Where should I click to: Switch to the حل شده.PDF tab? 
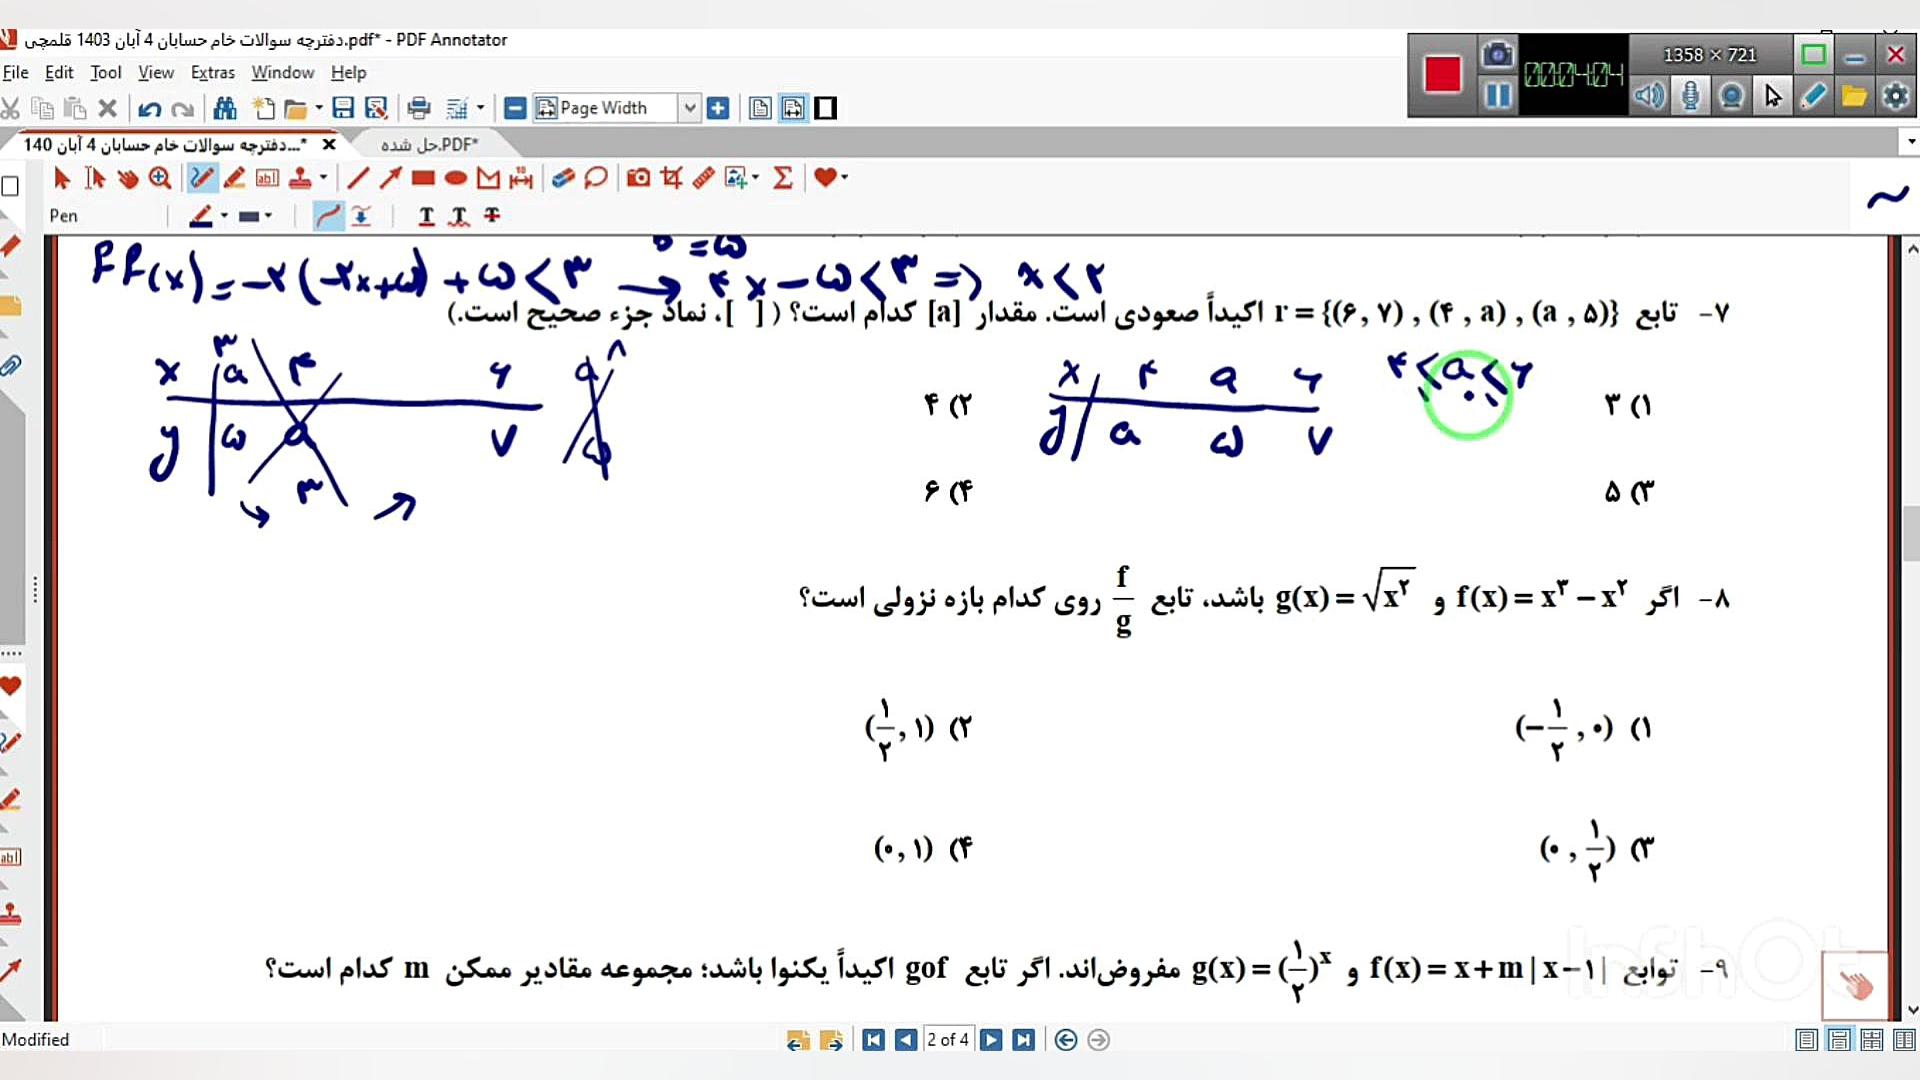pos(429,144)
